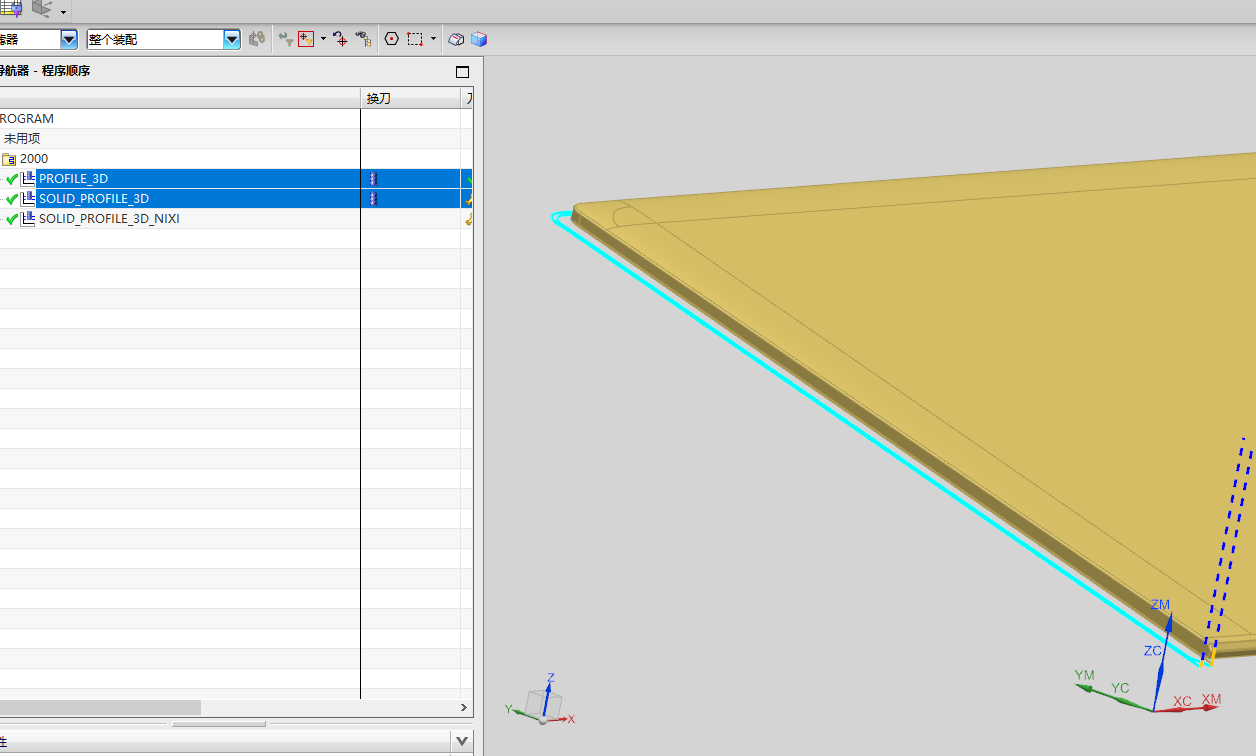Select the SOLID_PROFILE_3D_NIXI operation
1256x756 pixels.
[109, 218]
